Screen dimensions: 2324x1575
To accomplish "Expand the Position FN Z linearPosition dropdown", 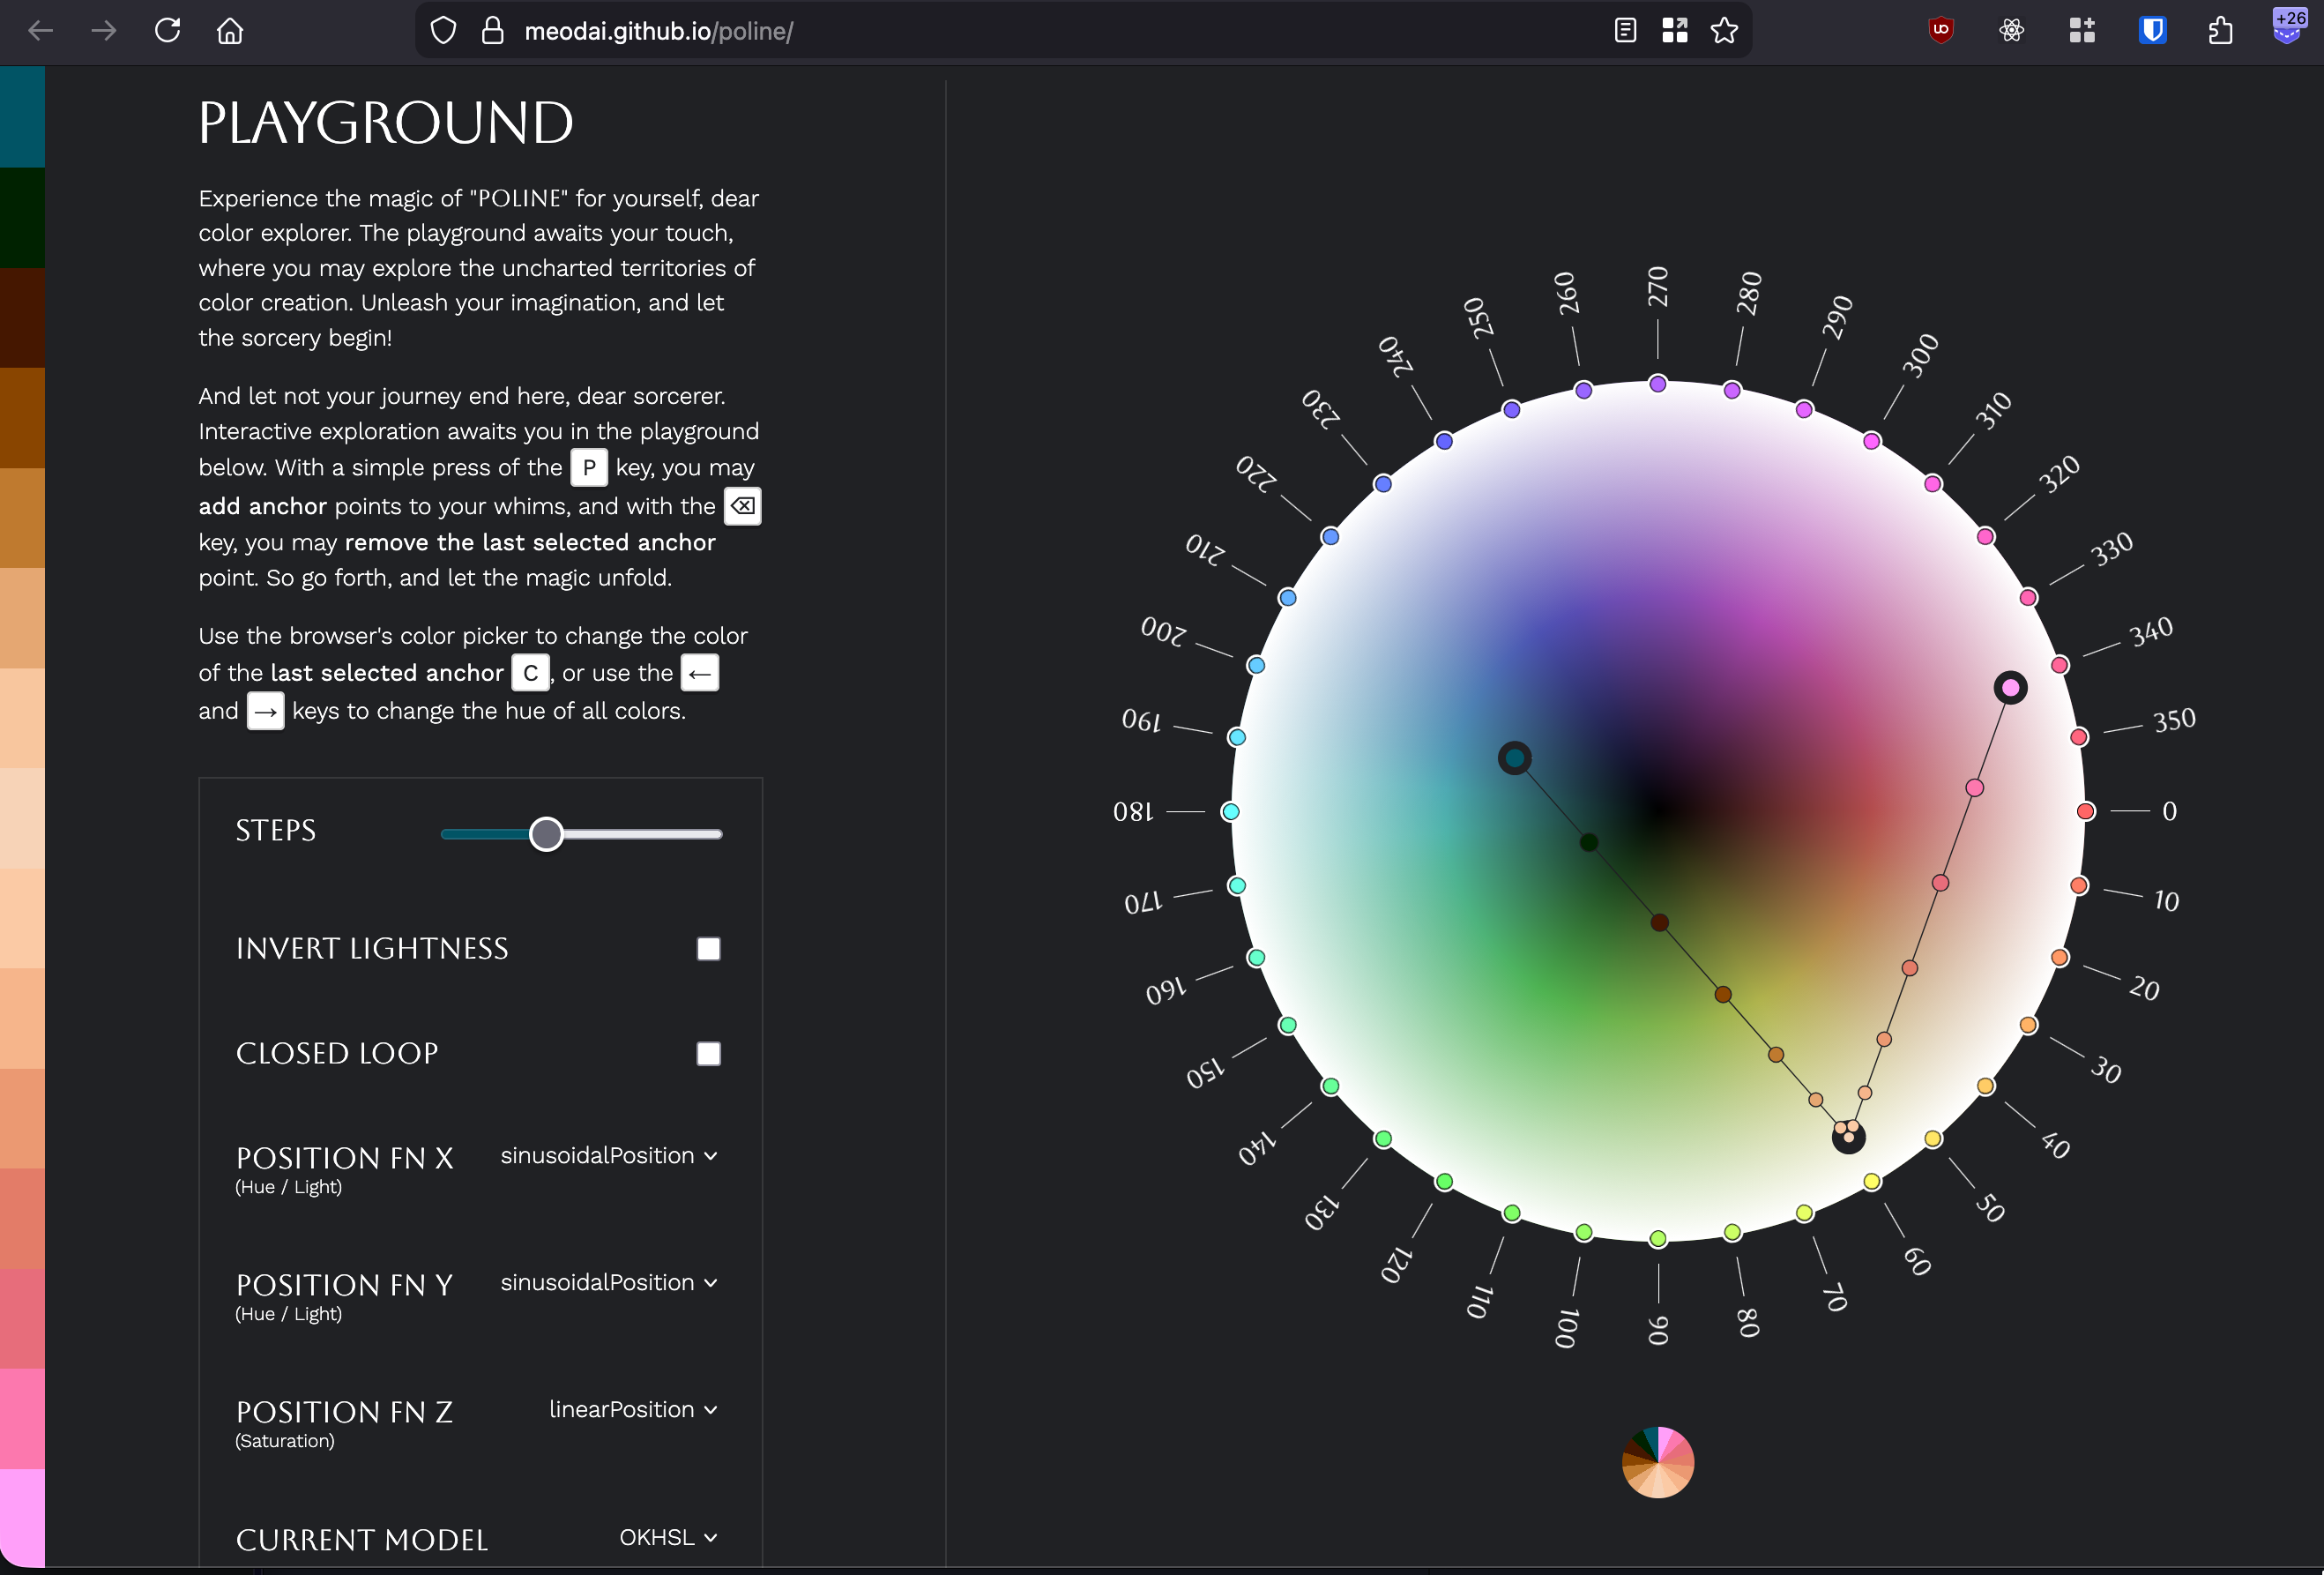I will point(632,1409).
